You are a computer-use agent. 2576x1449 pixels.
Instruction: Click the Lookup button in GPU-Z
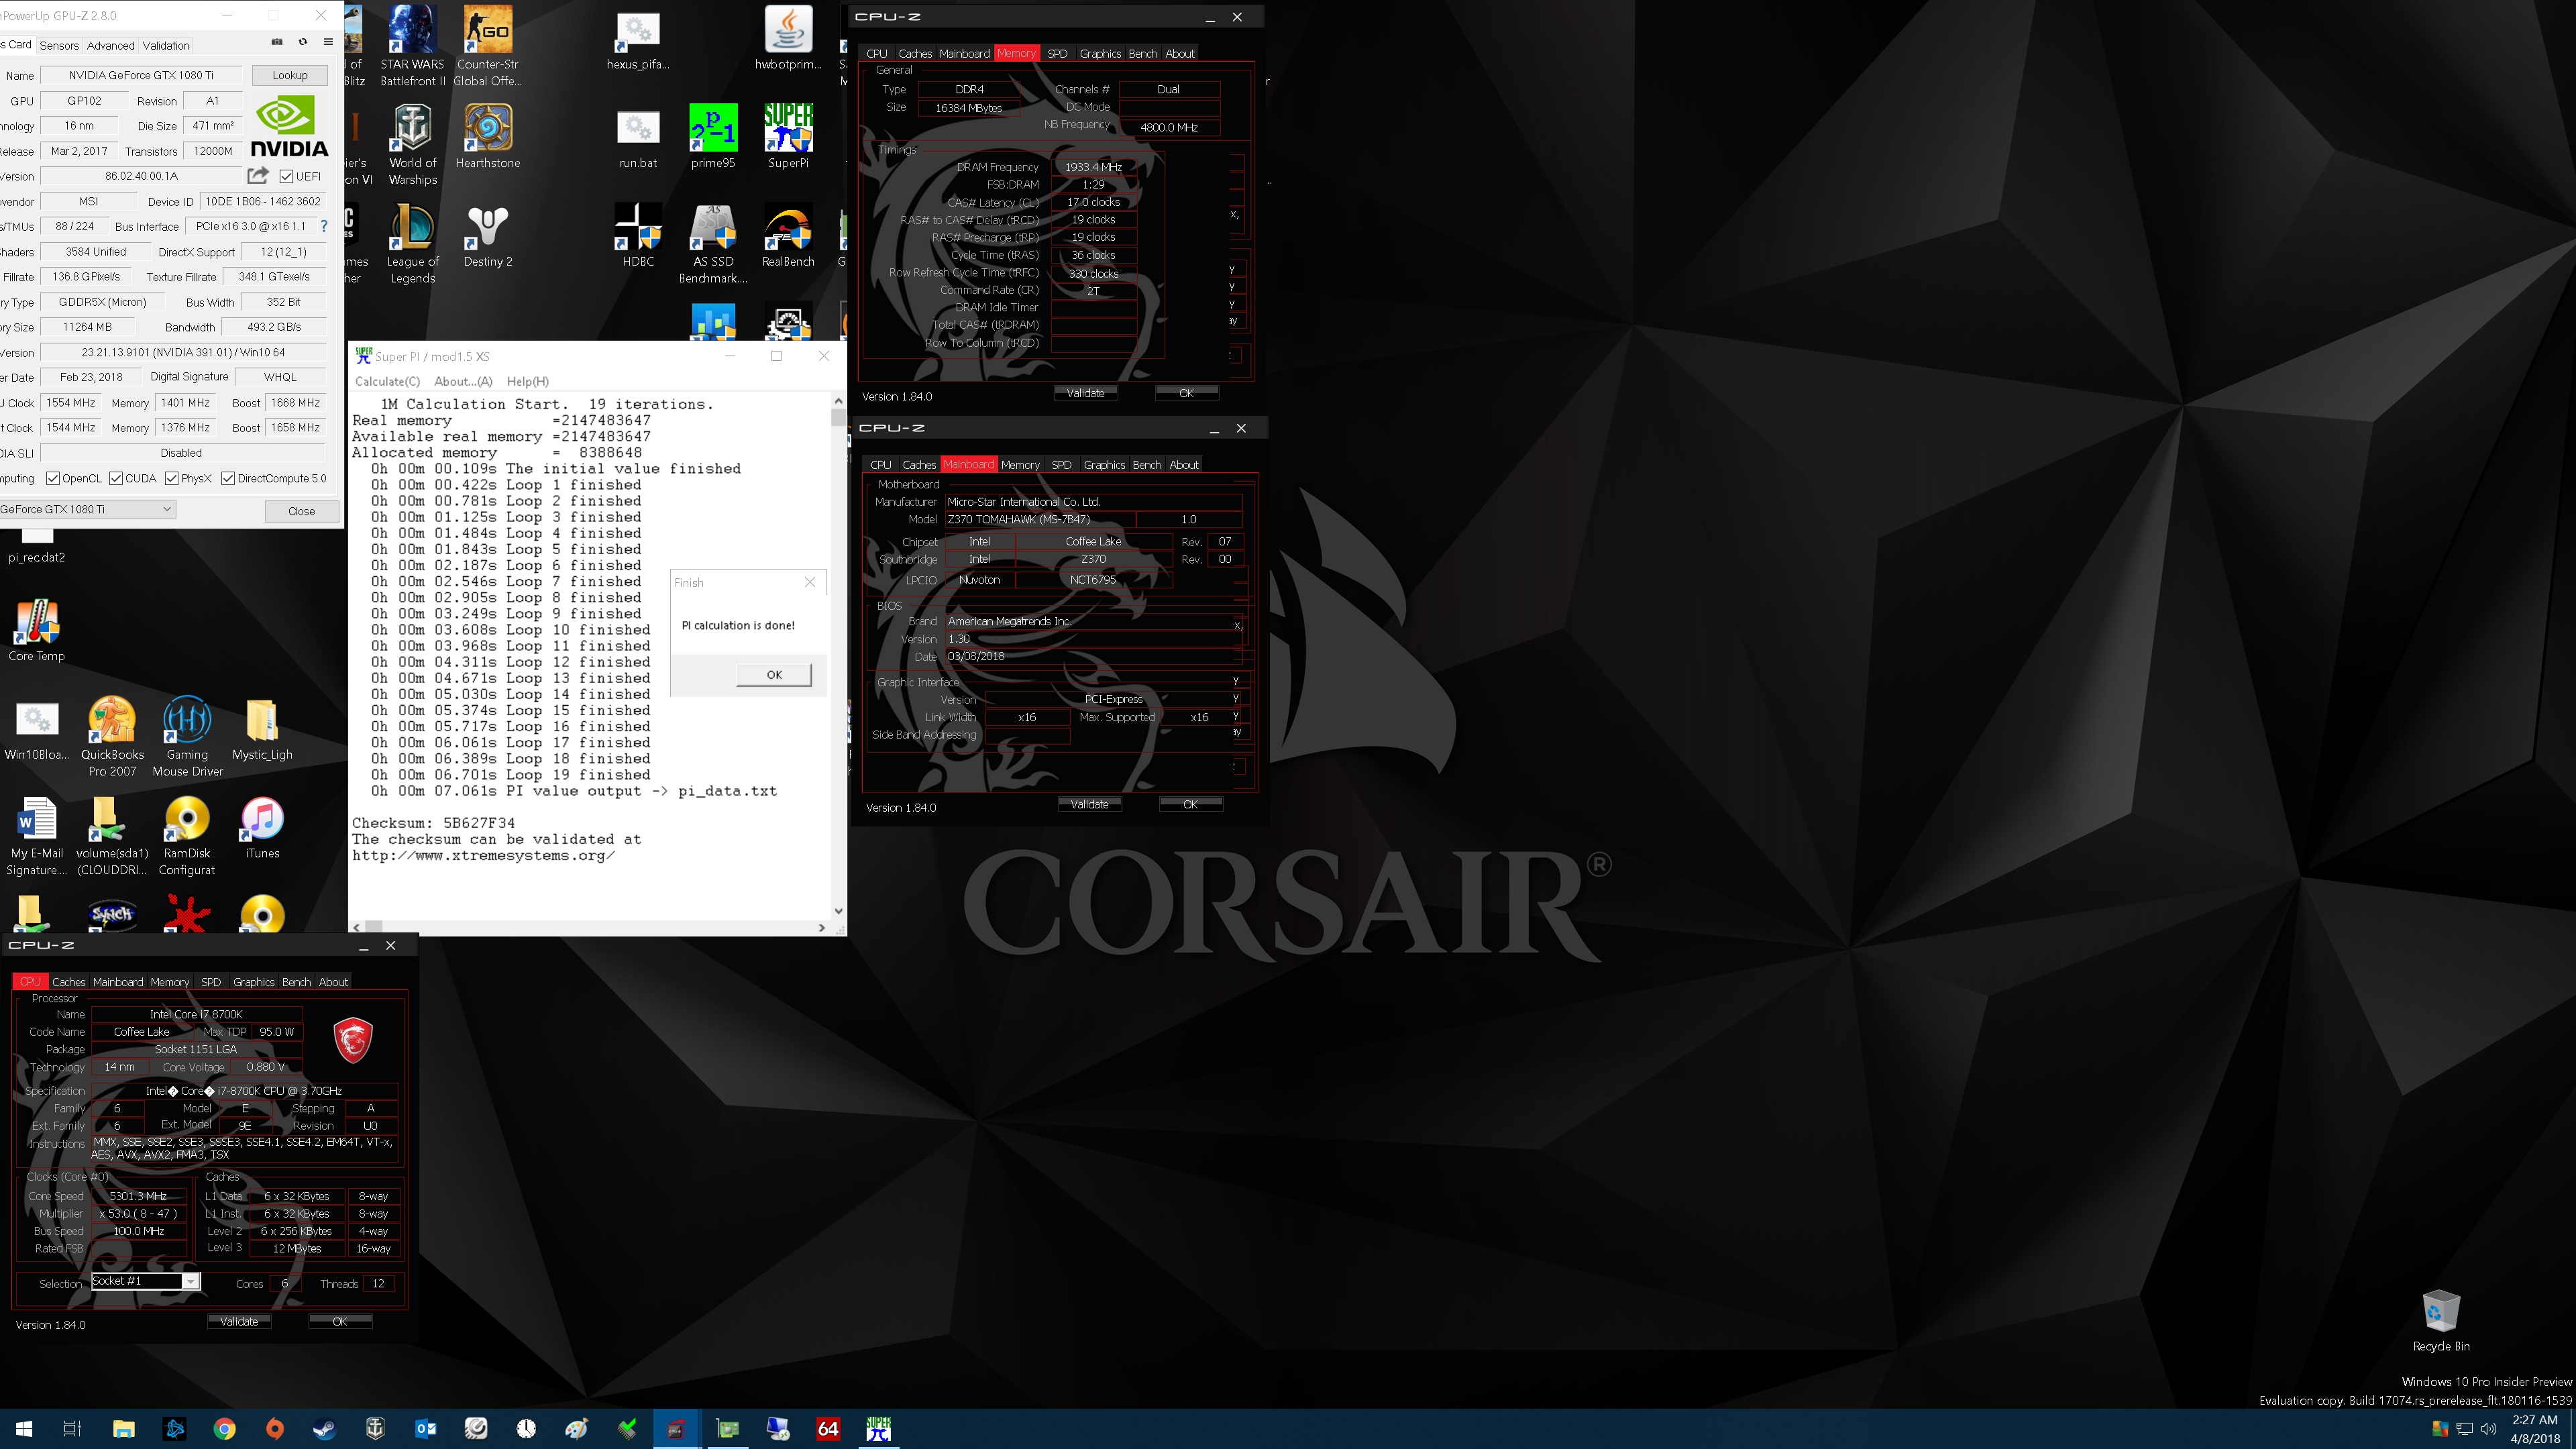pyautogui.click(x=290, y=75)
